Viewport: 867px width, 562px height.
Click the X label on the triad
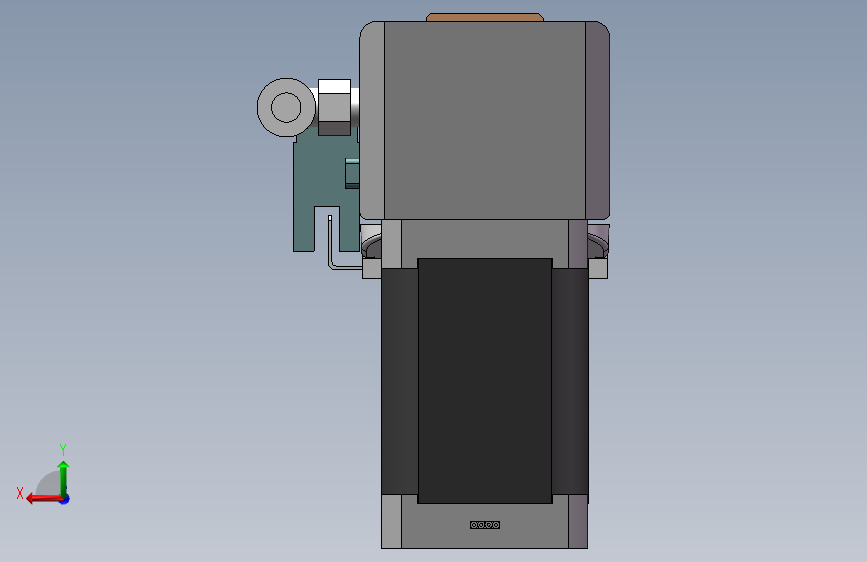click(20, 493)
